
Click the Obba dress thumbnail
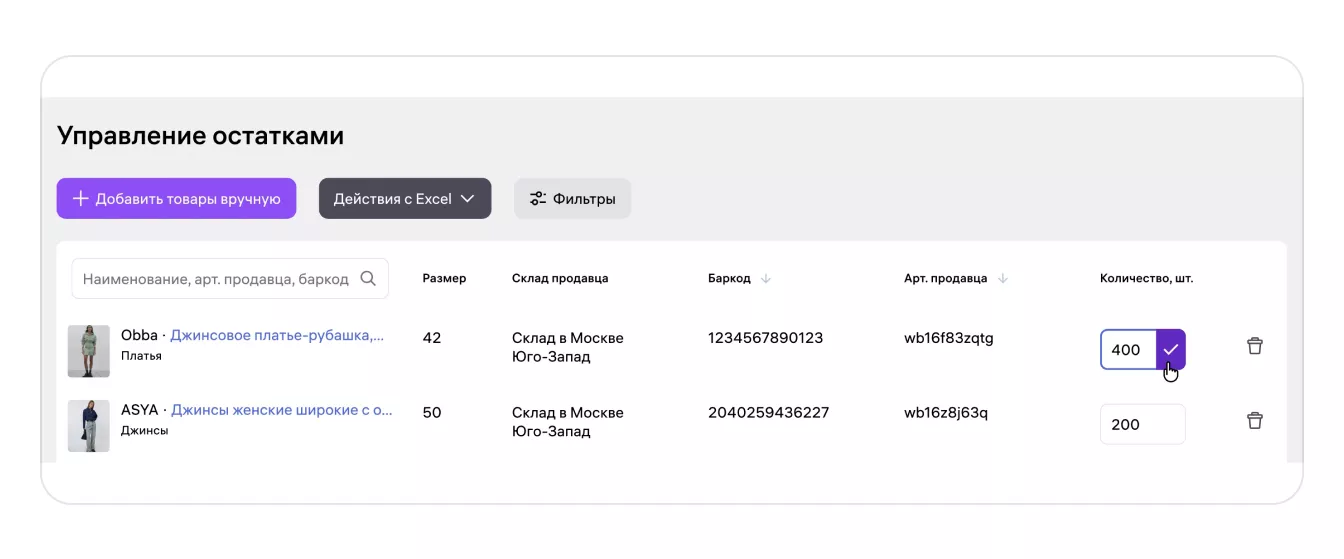pyautogui.click(x=89, y=351)
